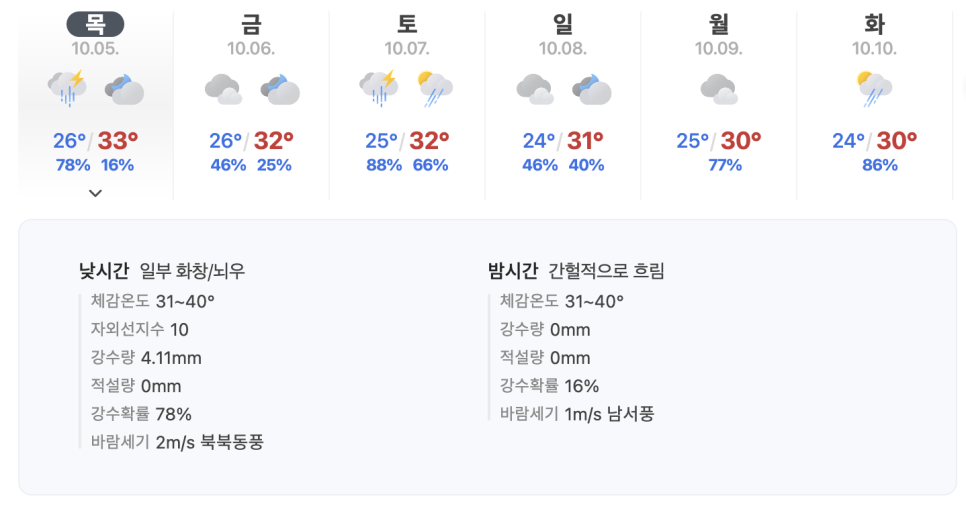Click Sunday night cloudy moon icon
This screenshot has width=966, height=513.
click(x=591, y=89)
